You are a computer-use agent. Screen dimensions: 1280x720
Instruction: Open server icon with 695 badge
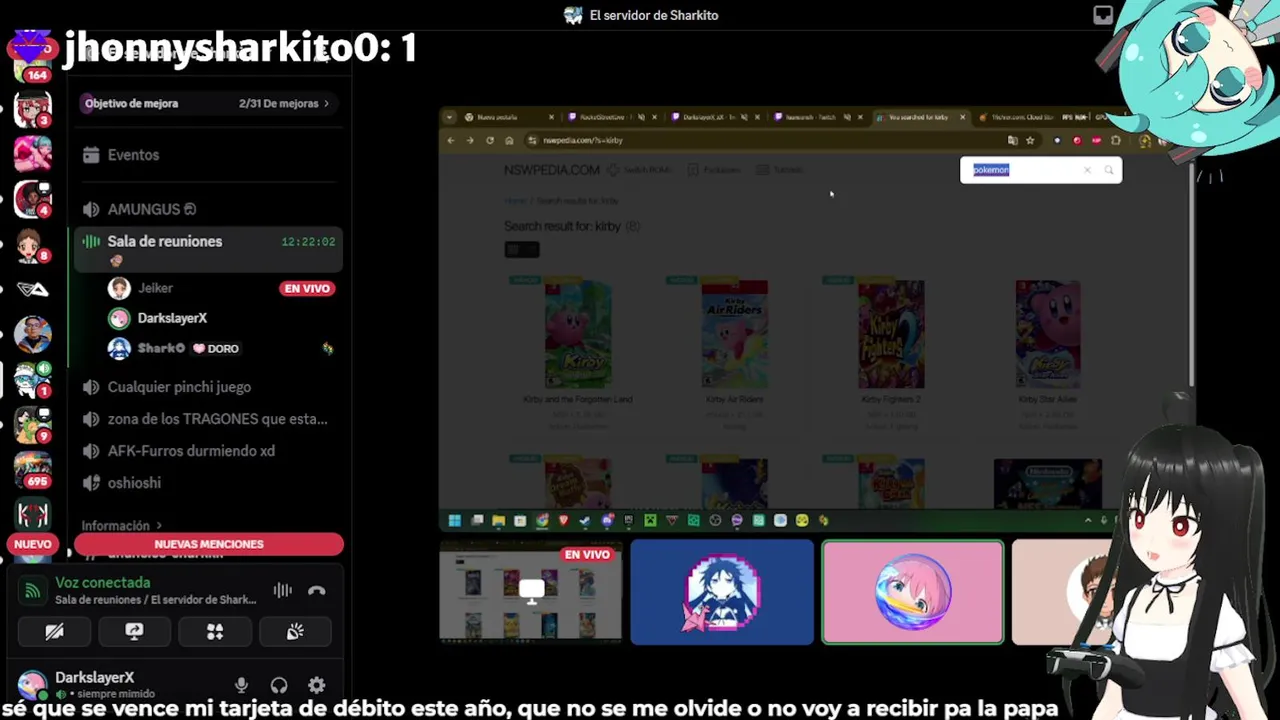click(x=32, y=471)
